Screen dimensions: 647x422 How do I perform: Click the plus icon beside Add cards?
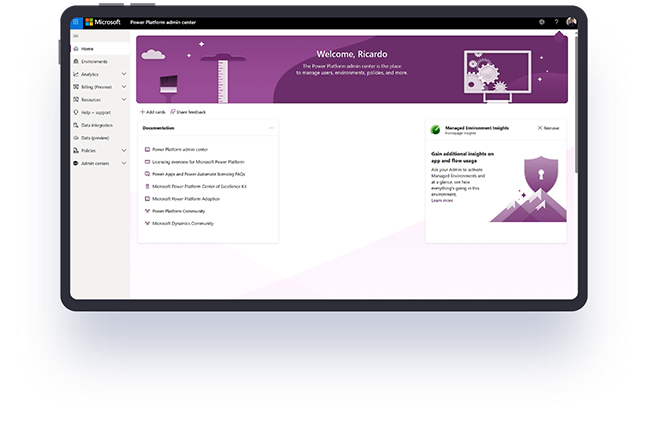click(x=142, y=112)
